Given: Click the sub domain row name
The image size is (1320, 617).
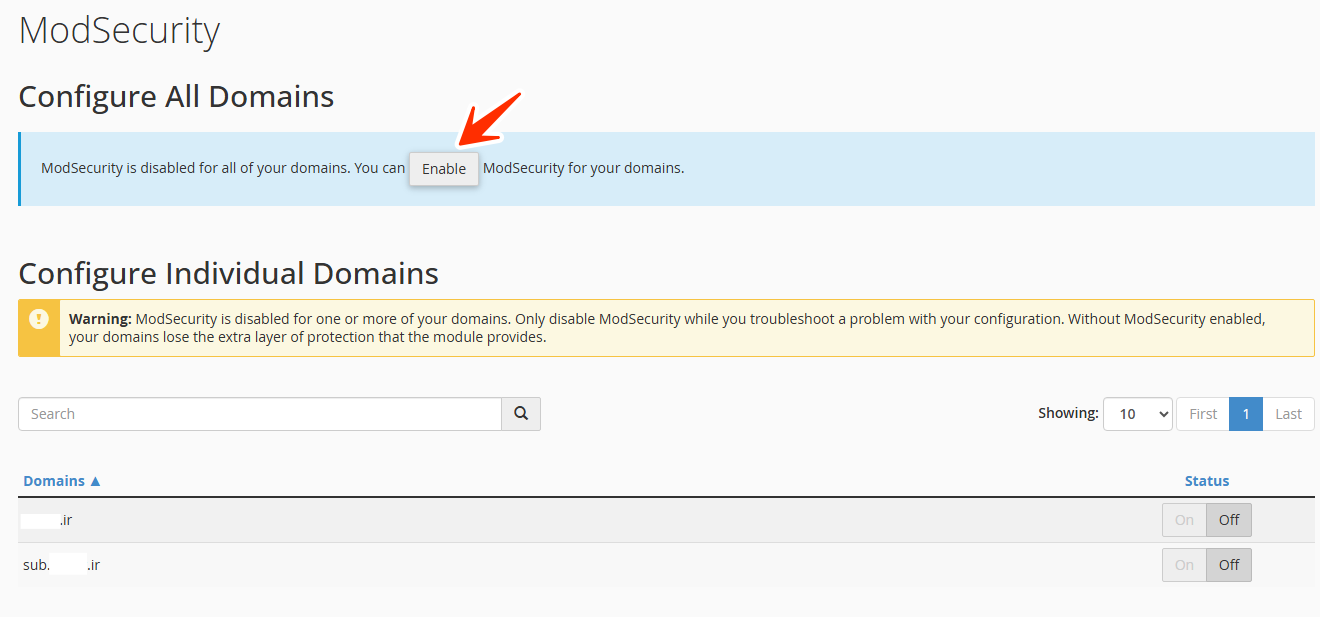Looking at the screenshot, I should pyautogui.click(x=61, y=565).
